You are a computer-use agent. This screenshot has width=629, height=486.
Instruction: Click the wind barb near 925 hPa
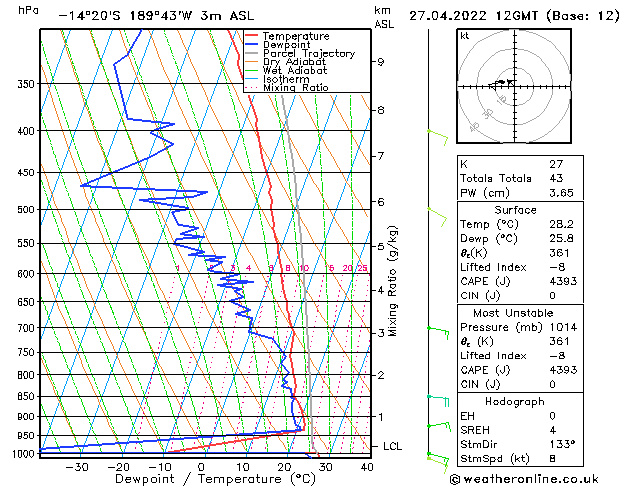pos(439,427)
